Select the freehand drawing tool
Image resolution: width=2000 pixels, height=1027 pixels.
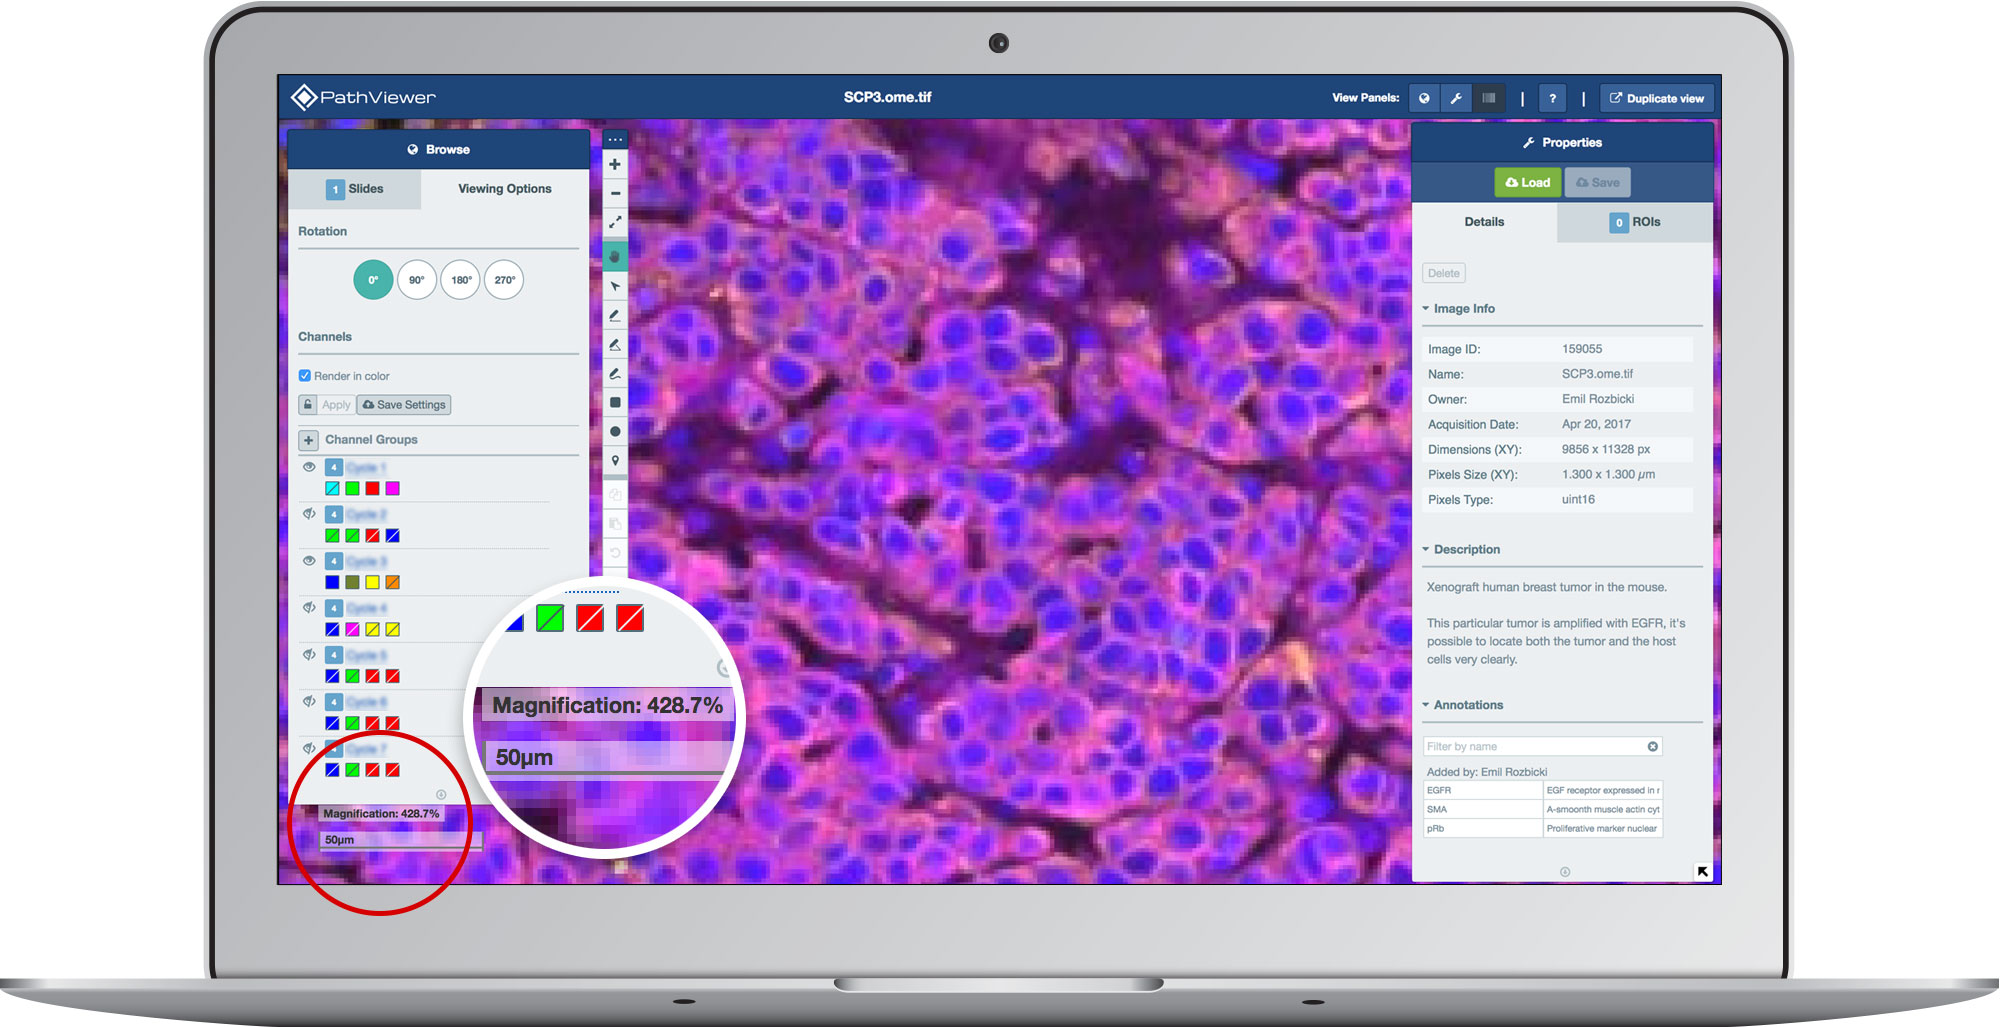[615, 373]
